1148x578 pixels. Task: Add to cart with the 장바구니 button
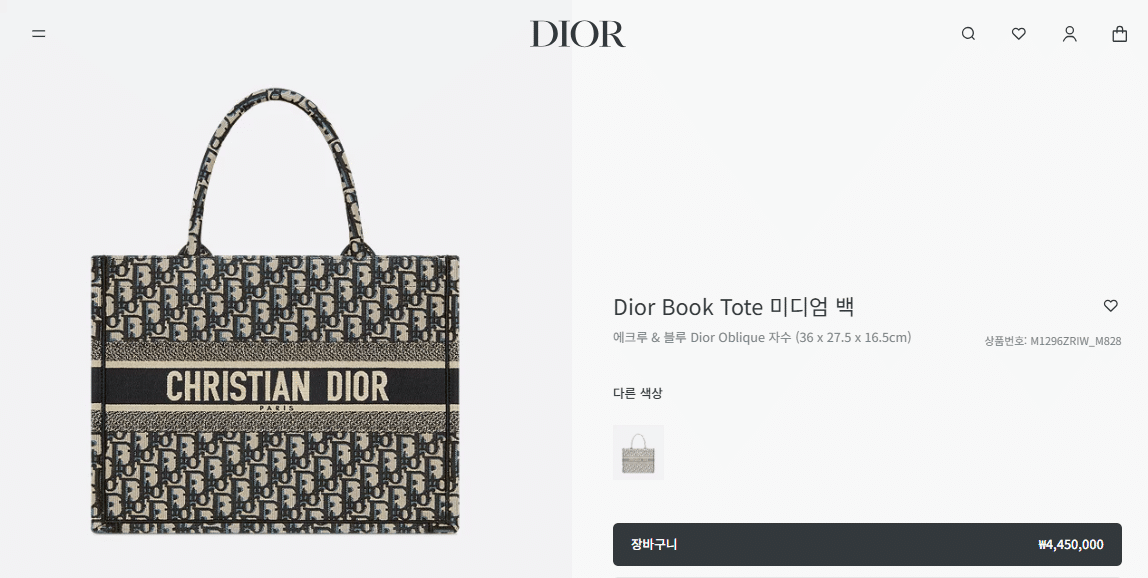[x=867, y=544]
